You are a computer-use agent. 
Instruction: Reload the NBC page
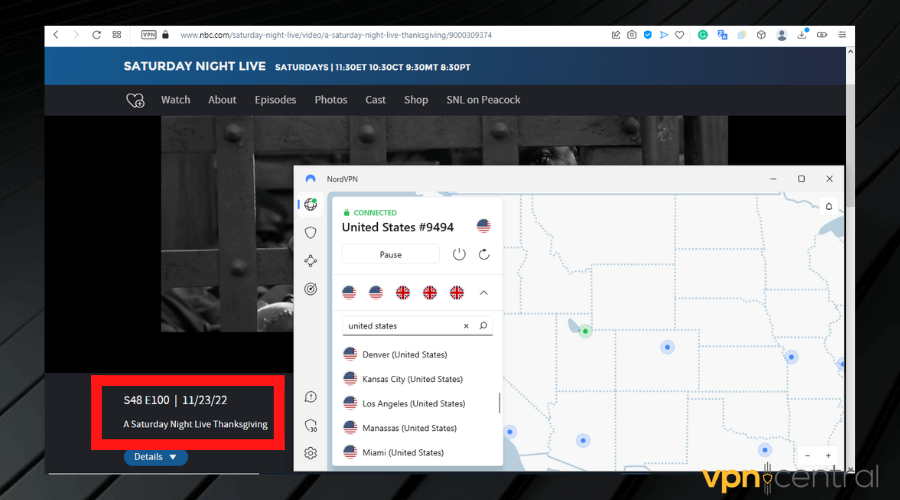tap(96, 35)
